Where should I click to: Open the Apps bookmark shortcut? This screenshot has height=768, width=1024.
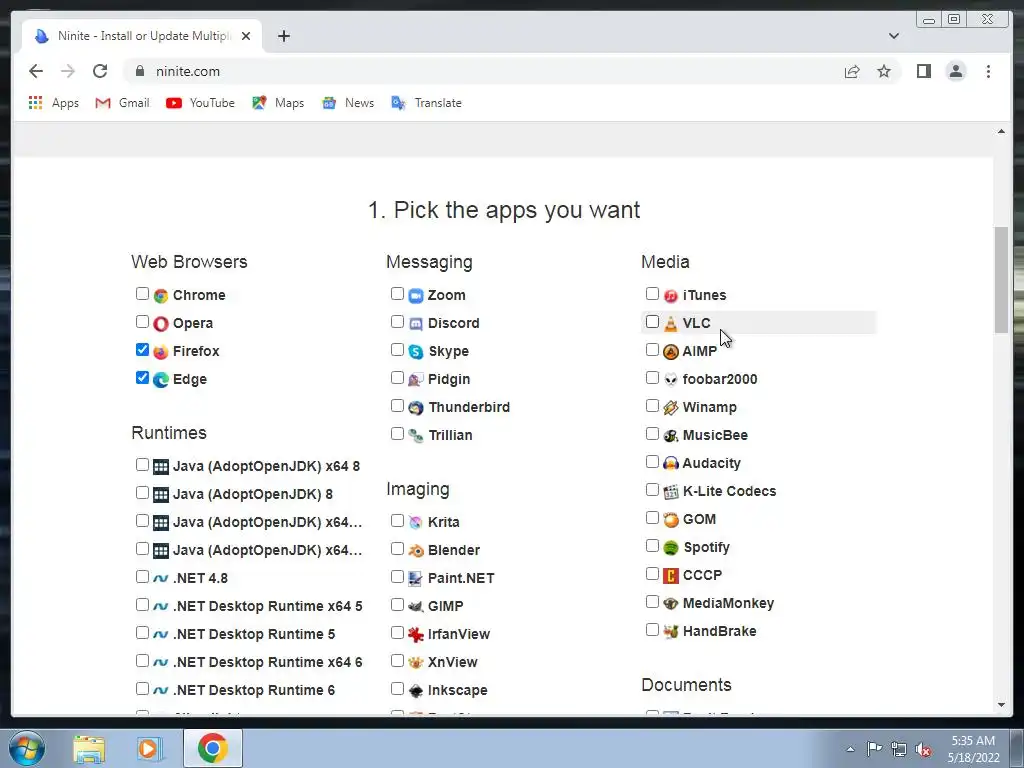click(54, 103)
